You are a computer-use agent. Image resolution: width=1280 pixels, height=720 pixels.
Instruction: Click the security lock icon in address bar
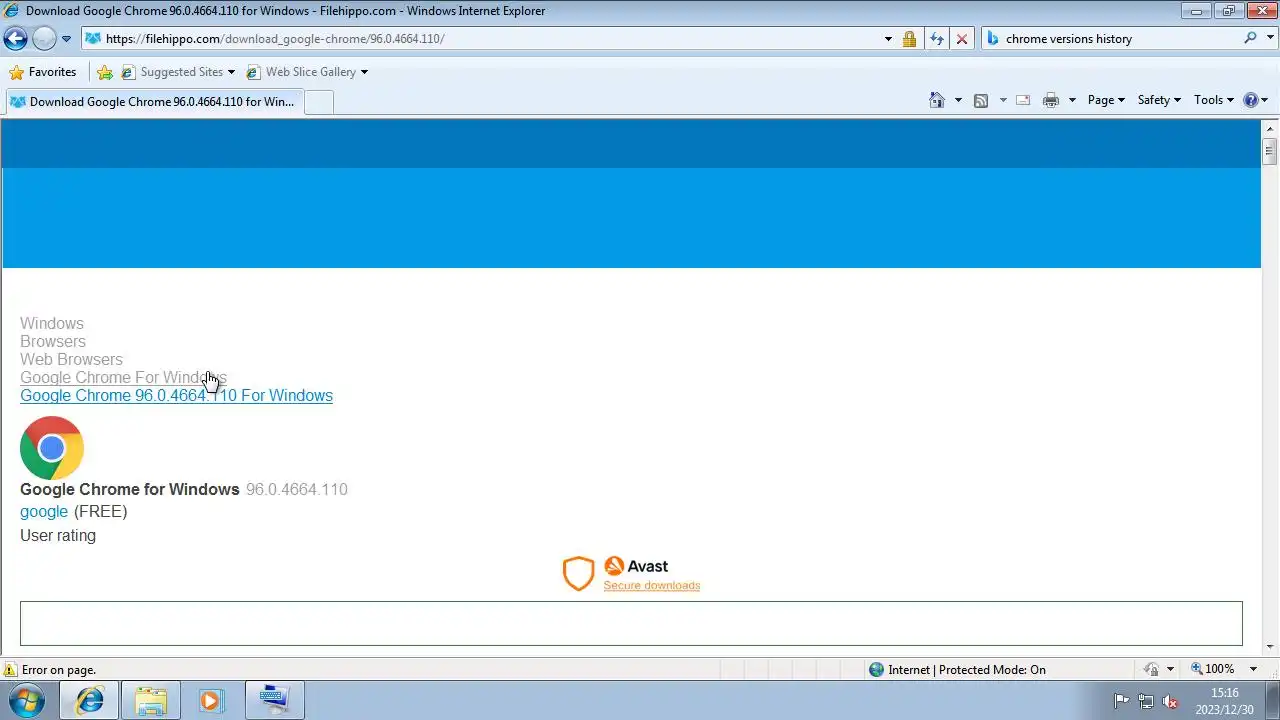pos(909,39)
